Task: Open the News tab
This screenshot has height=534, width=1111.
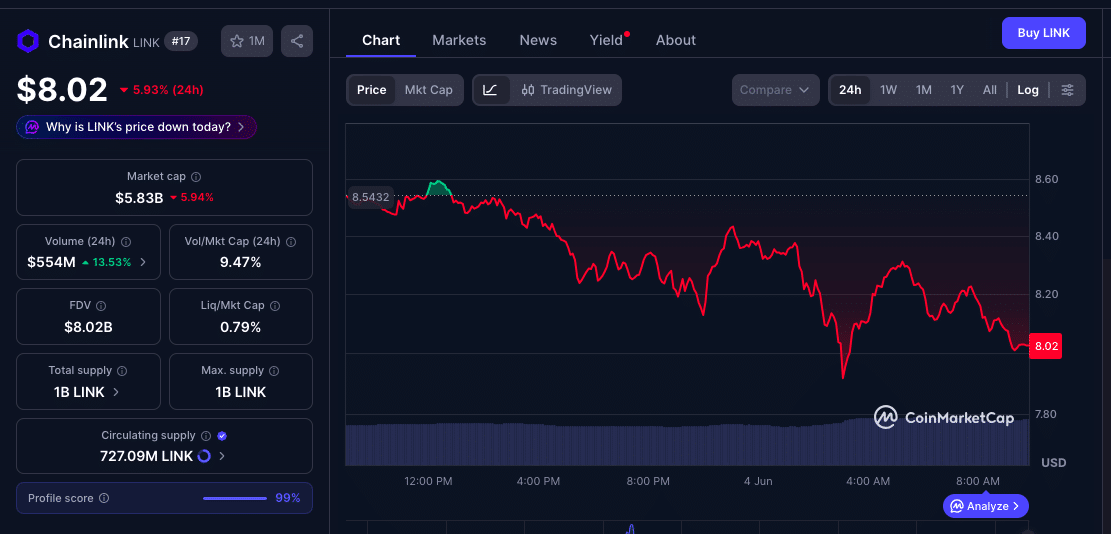Action: pyautogui.click(x=538, y=40)
